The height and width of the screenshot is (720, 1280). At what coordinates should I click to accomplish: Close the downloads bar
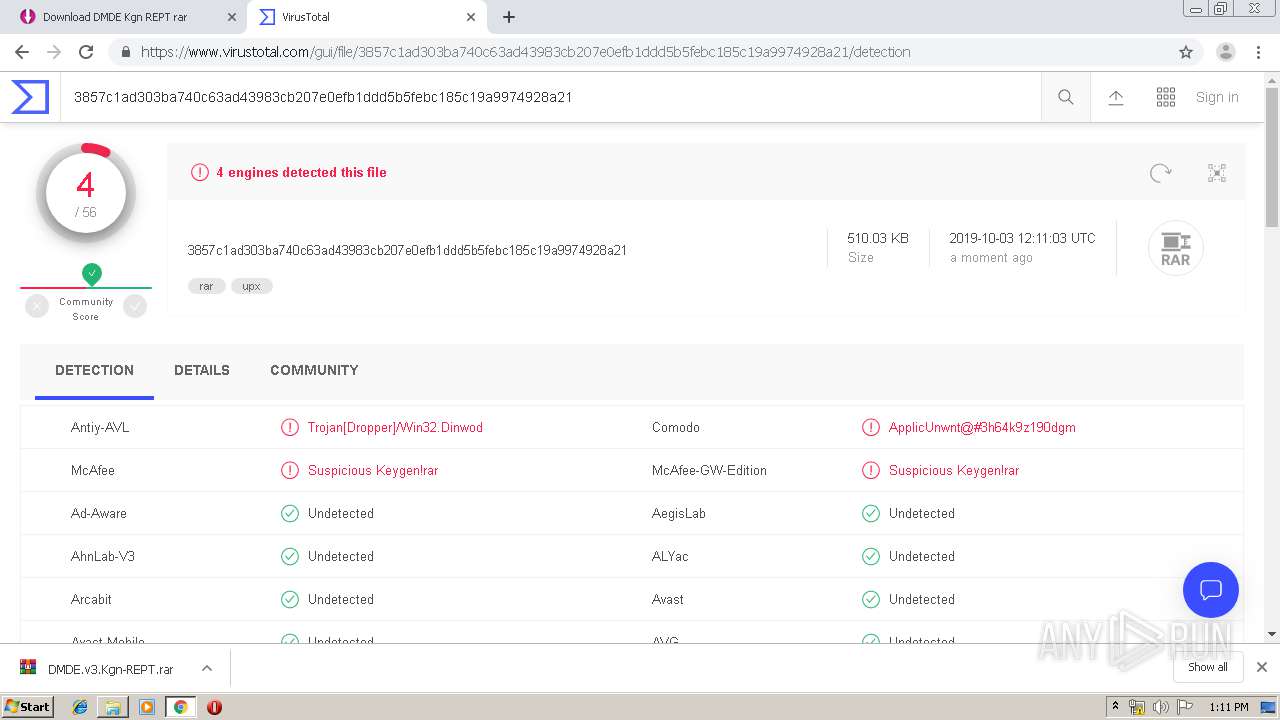[x=1262, y=667]
